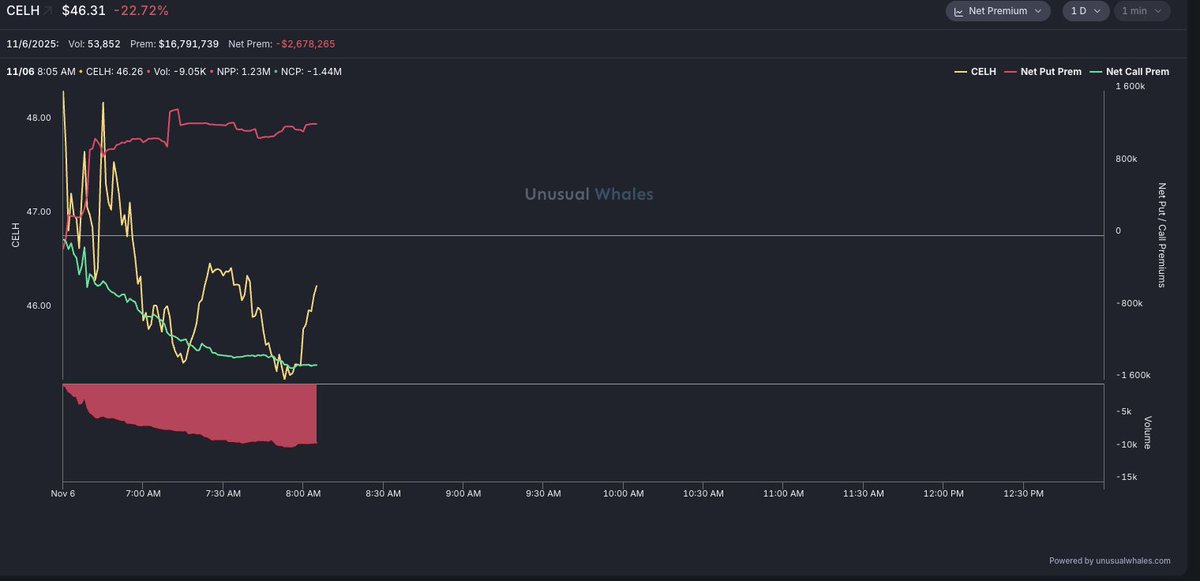
Task: Expand the 1 D time range dropdown
Action: [1085, 11]
